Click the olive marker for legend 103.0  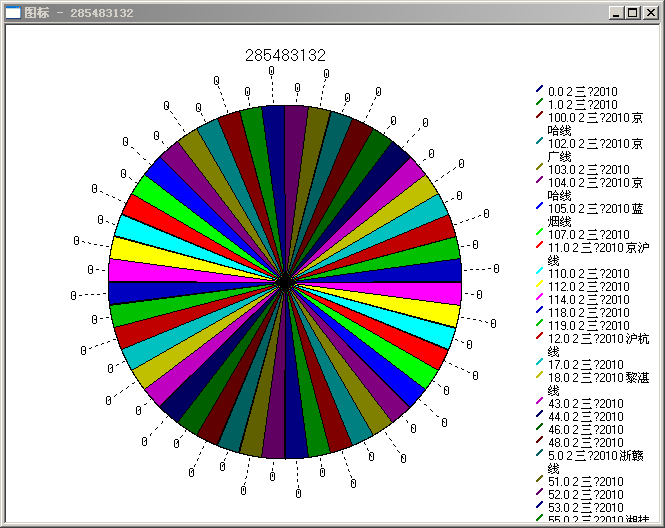point(540,168)
